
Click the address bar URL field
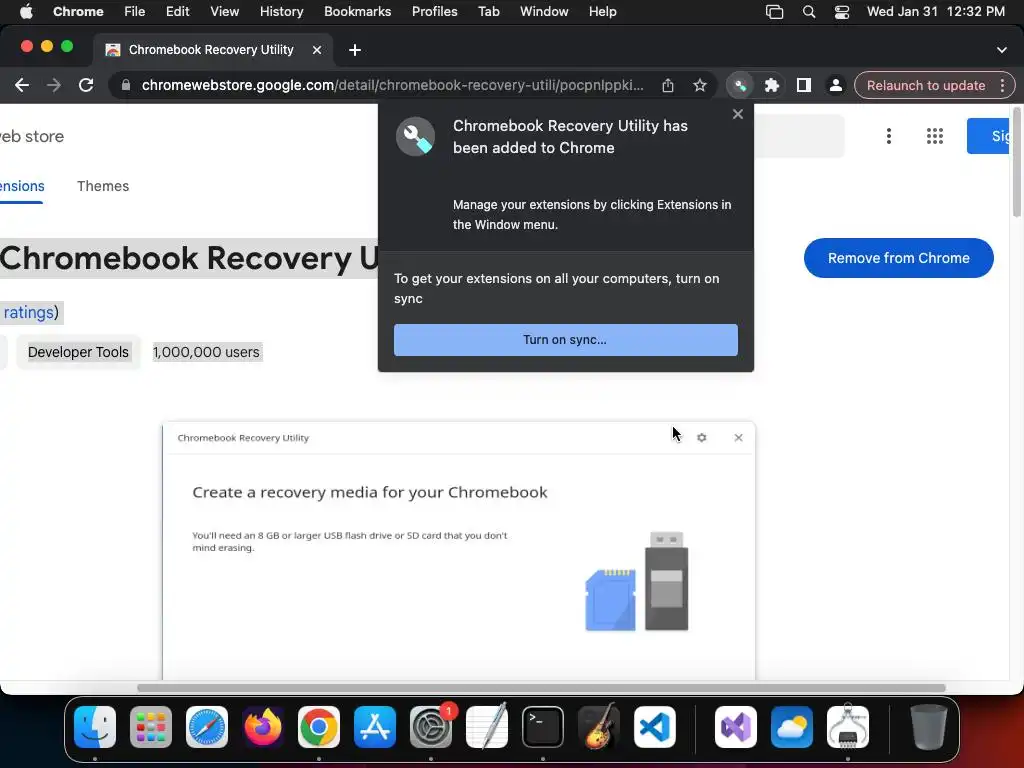coord(392,86)
